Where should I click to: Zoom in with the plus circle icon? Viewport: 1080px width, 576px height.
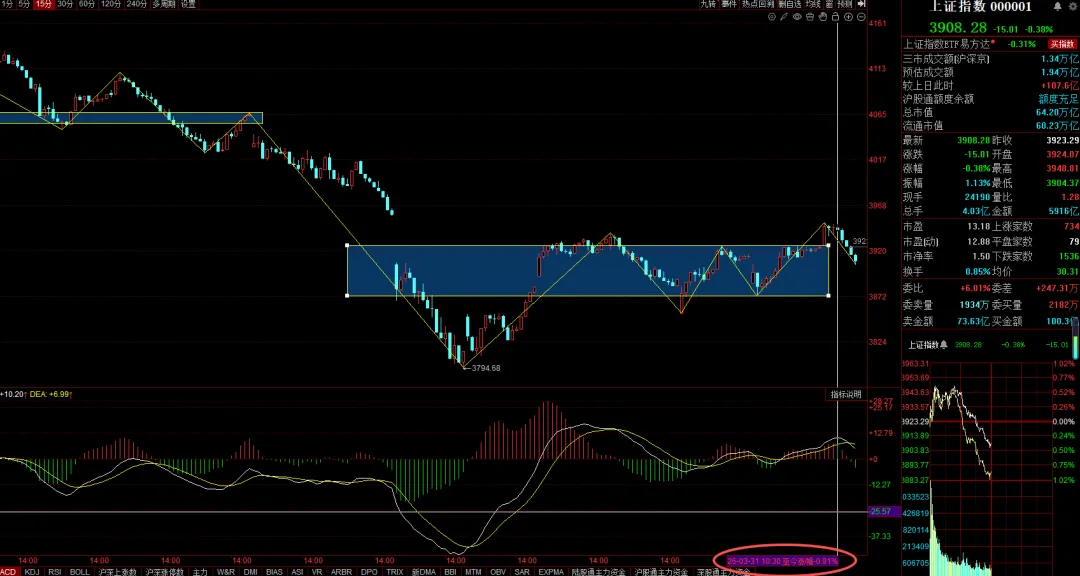(849, 17)
